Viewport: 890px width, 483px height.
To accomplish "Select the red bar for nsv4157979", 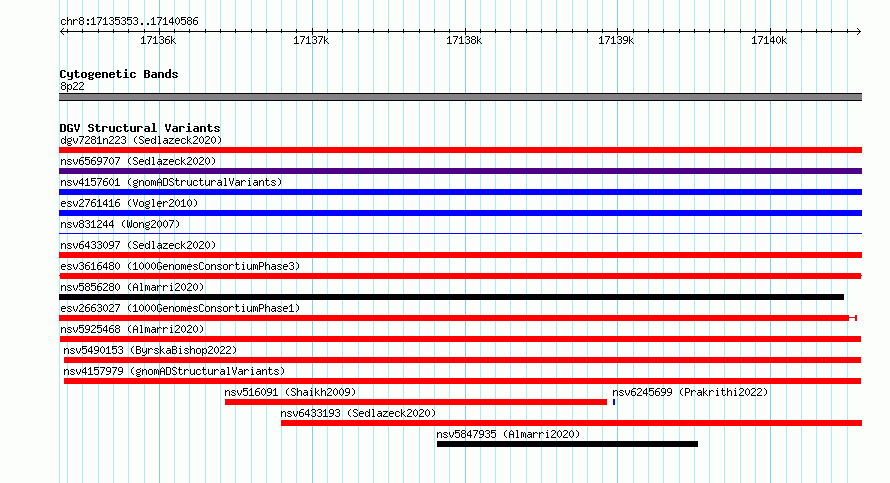I will [462, 381].
